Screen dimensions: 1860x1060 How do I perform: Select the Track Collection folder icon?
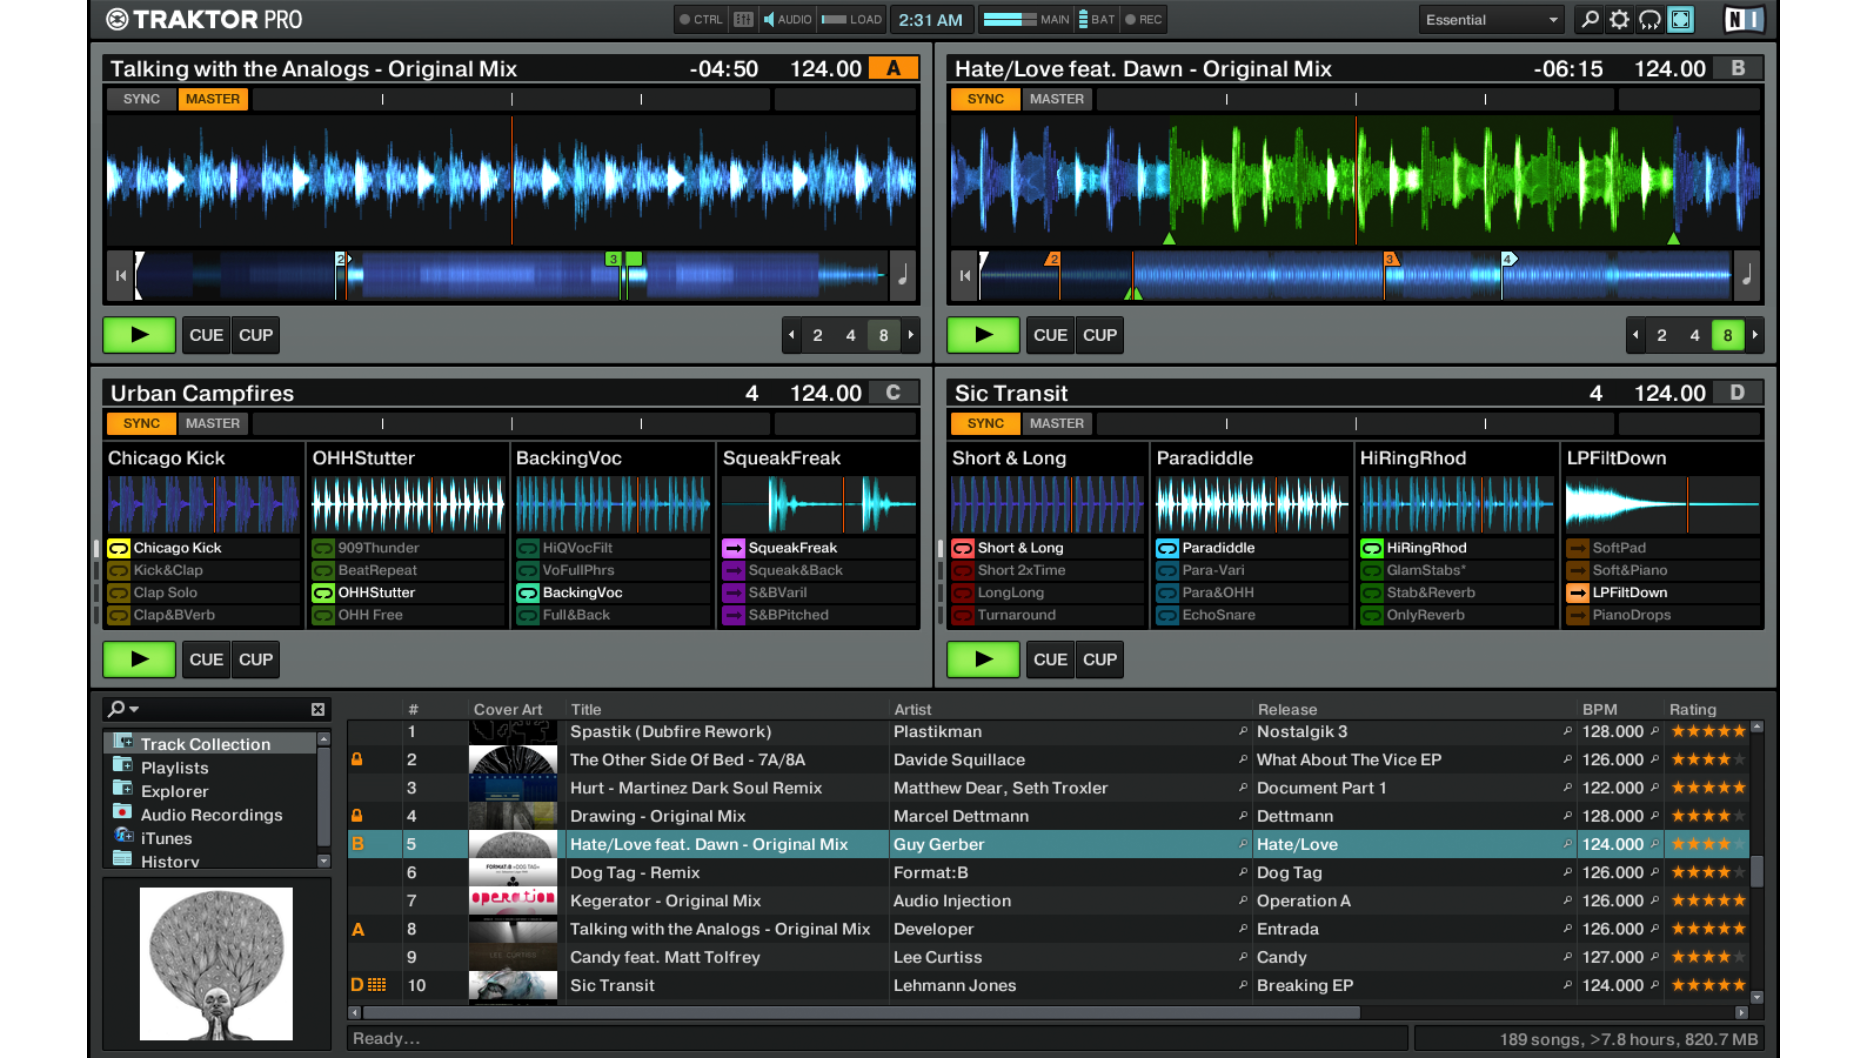point(124,743)
